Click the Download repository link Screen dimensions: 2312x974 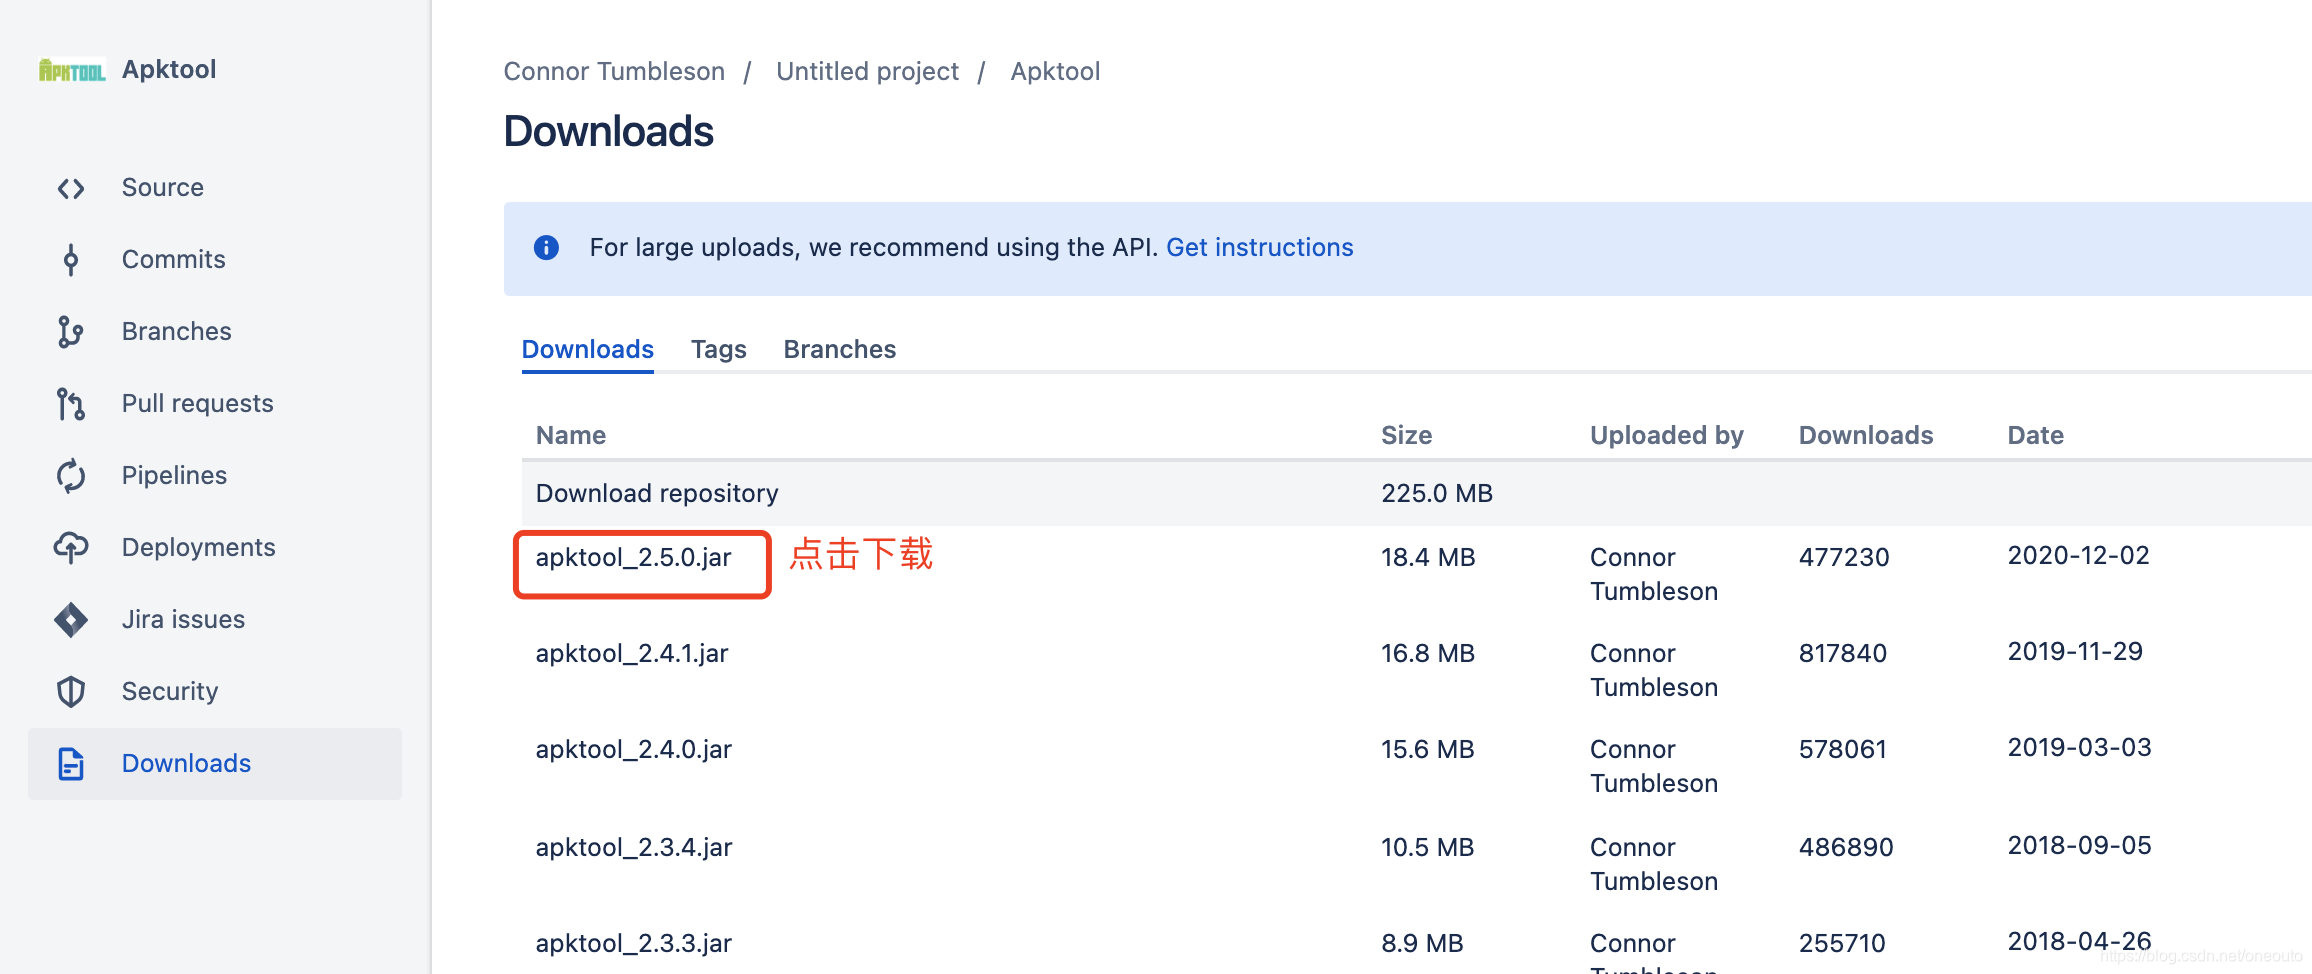657,493
